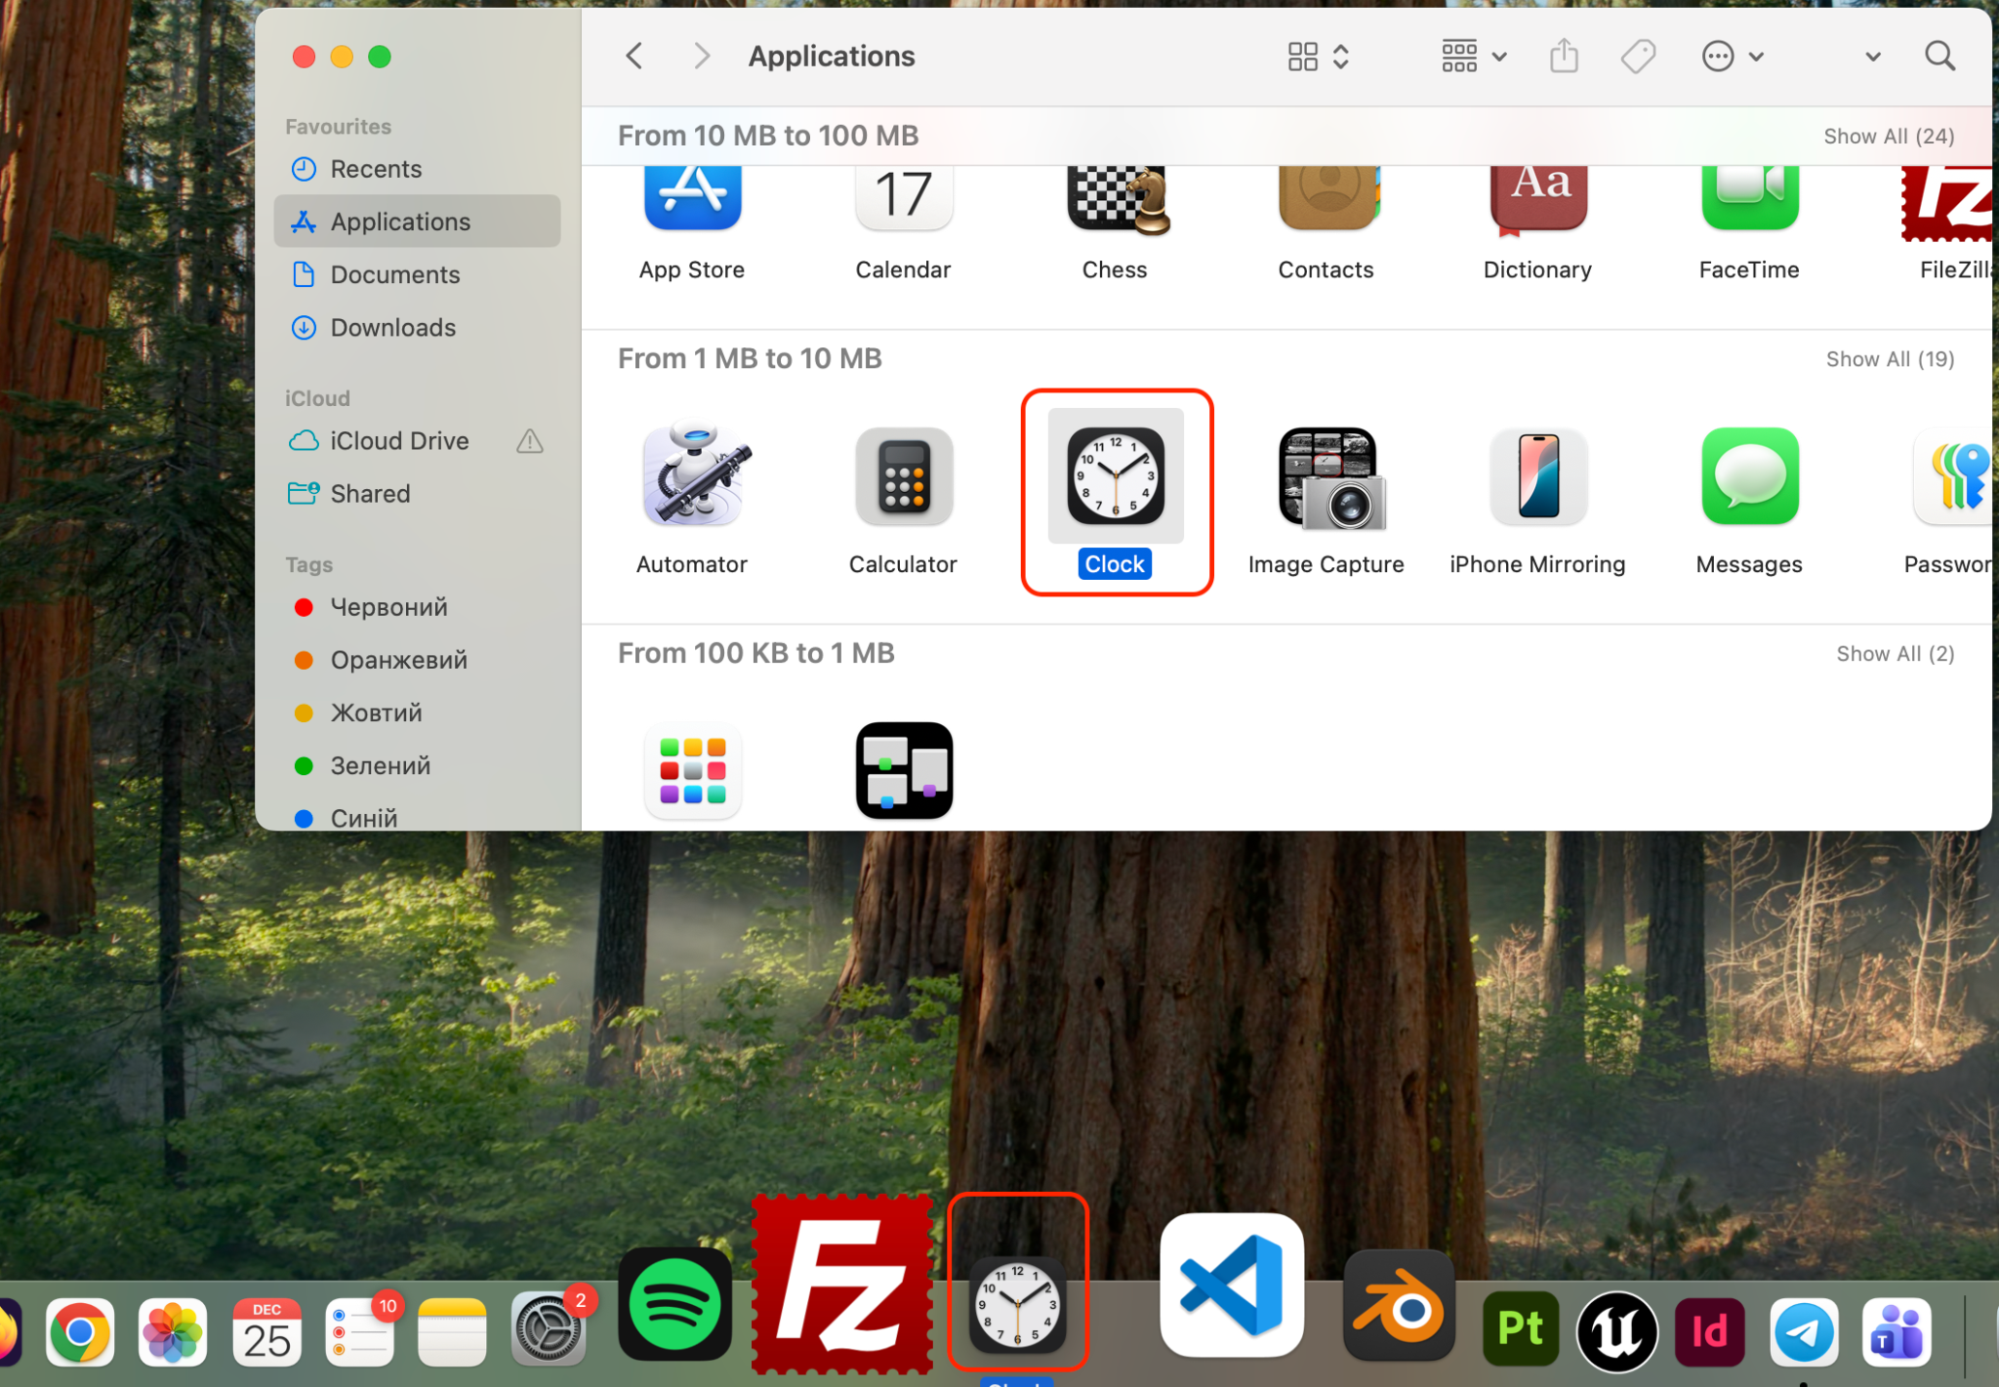Open the Downloads folder in sidebar
Screen dimensions: 1999x1388
(x=392, y=327)
